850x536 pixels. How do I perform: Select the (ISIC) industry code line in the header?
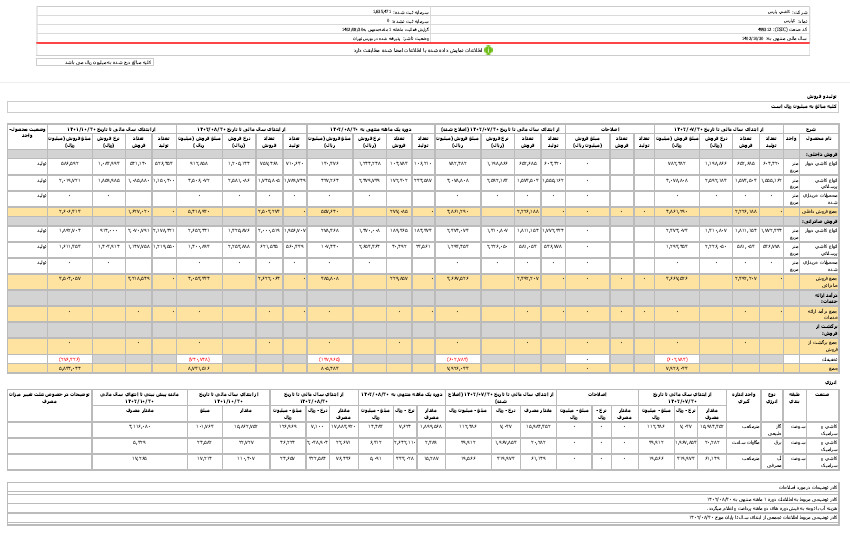[783, 30]
